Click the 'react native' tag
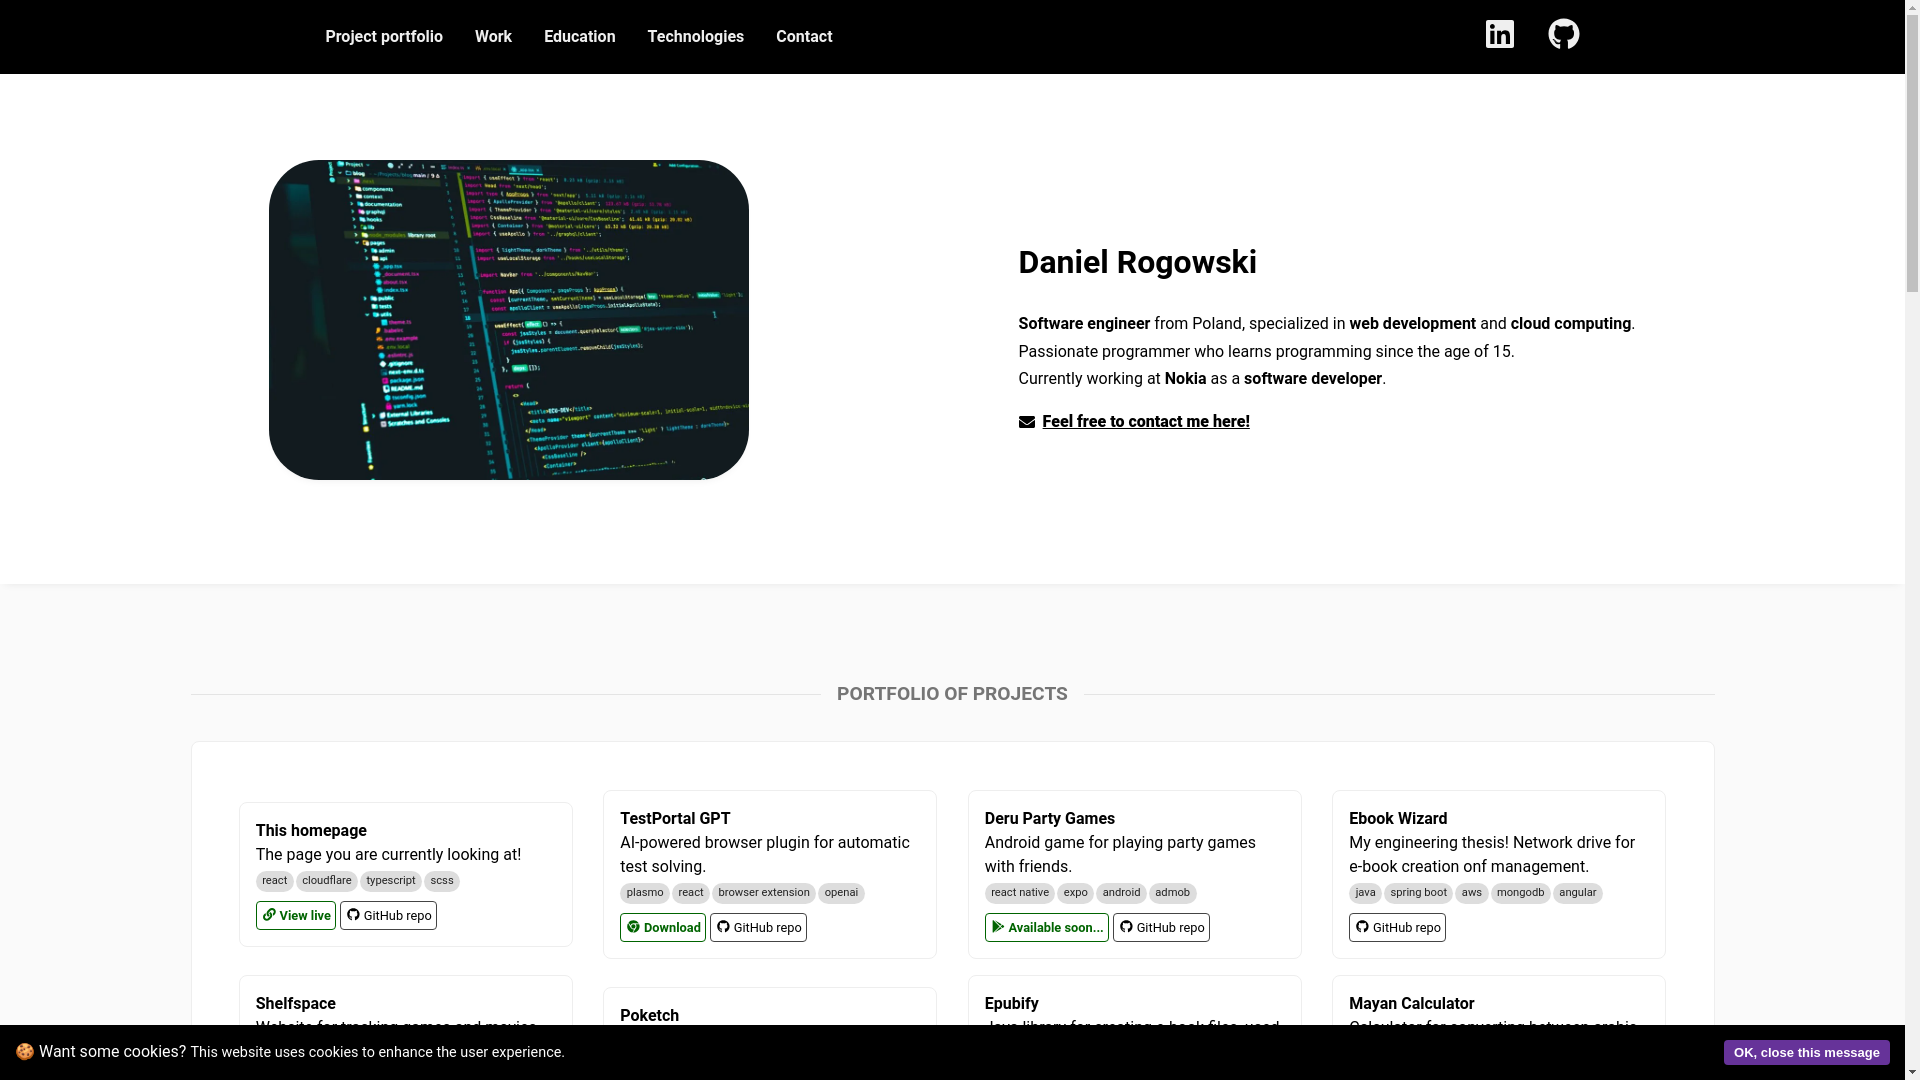 [x=1020, y=893]
